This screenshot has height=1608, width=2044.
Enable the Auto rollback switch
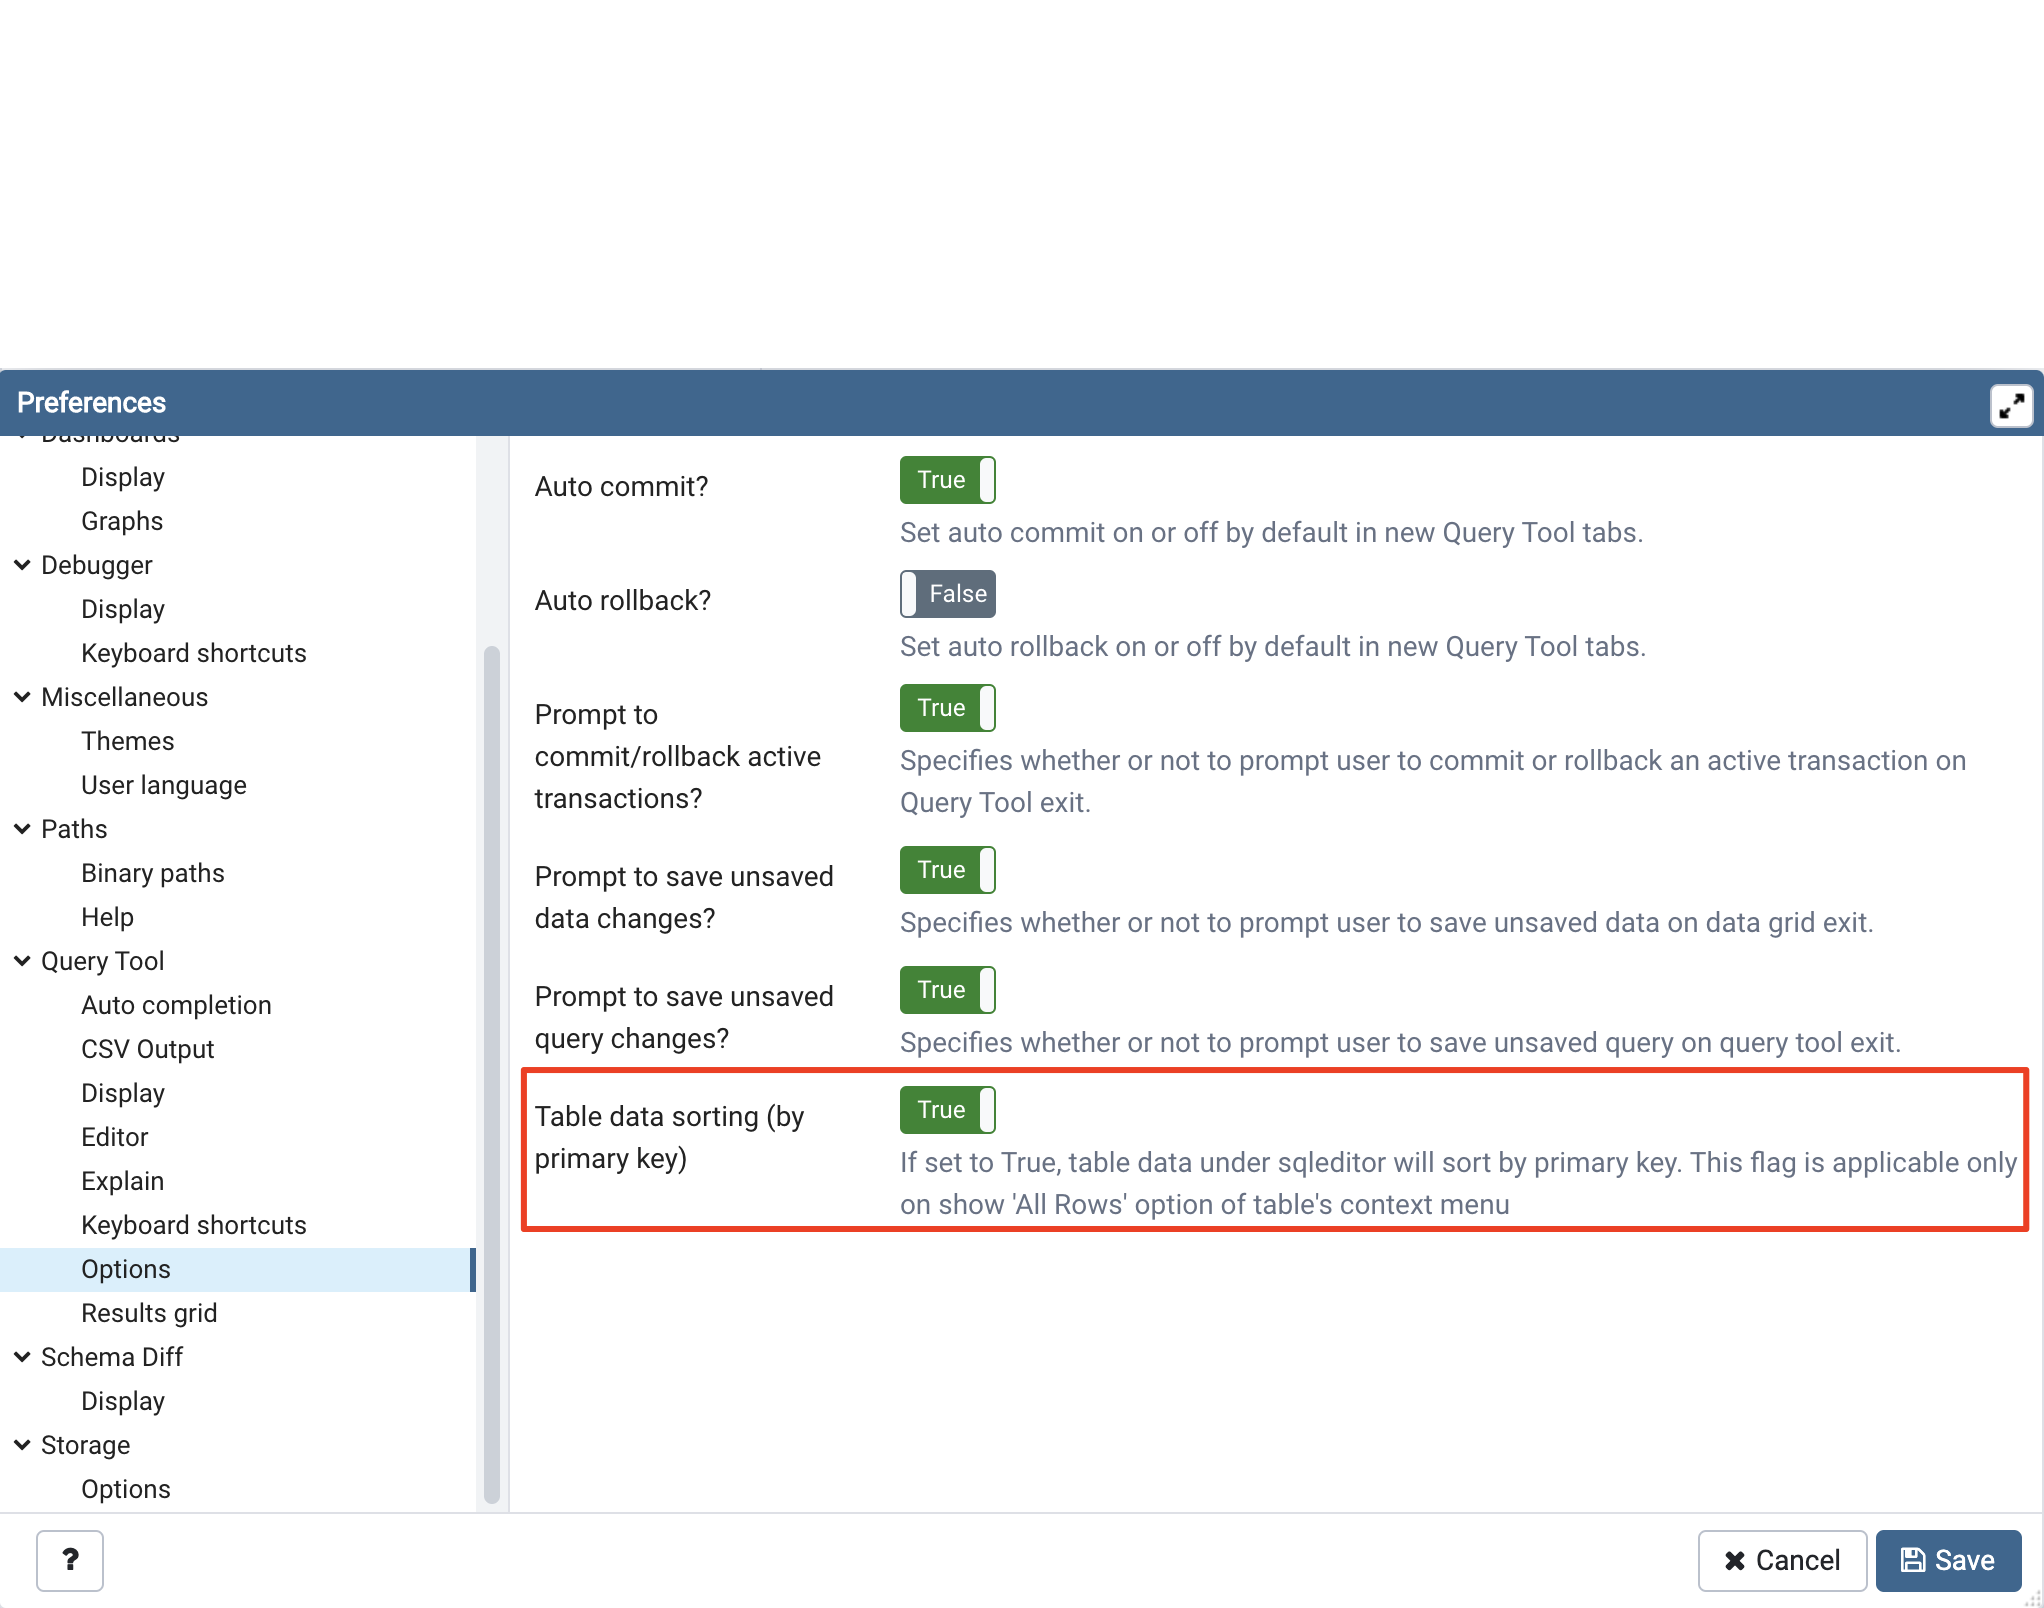pyautogui.click(x=946, y=594)
